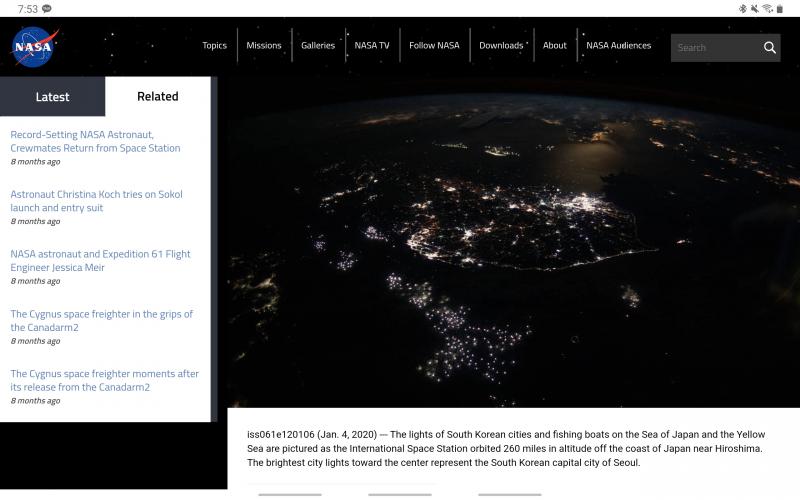Click in the Search text field
800x500 pixels.
pos(714,47)
